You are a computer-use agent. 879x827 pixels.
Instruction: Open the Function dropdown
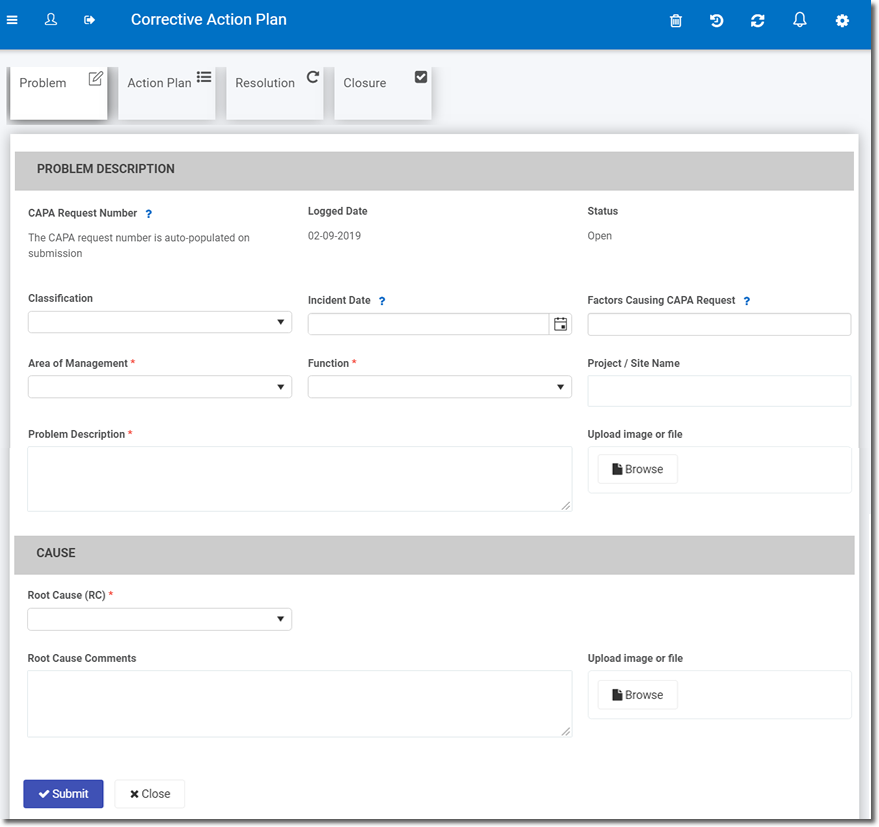pos(439,387)
